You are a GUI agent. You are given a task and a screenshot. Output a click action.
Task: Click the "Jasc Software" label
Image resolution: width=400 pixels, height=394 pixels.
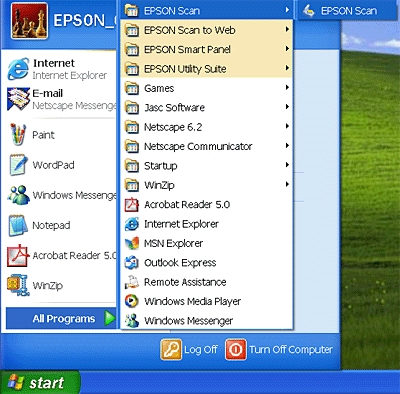tap(174, 108)
